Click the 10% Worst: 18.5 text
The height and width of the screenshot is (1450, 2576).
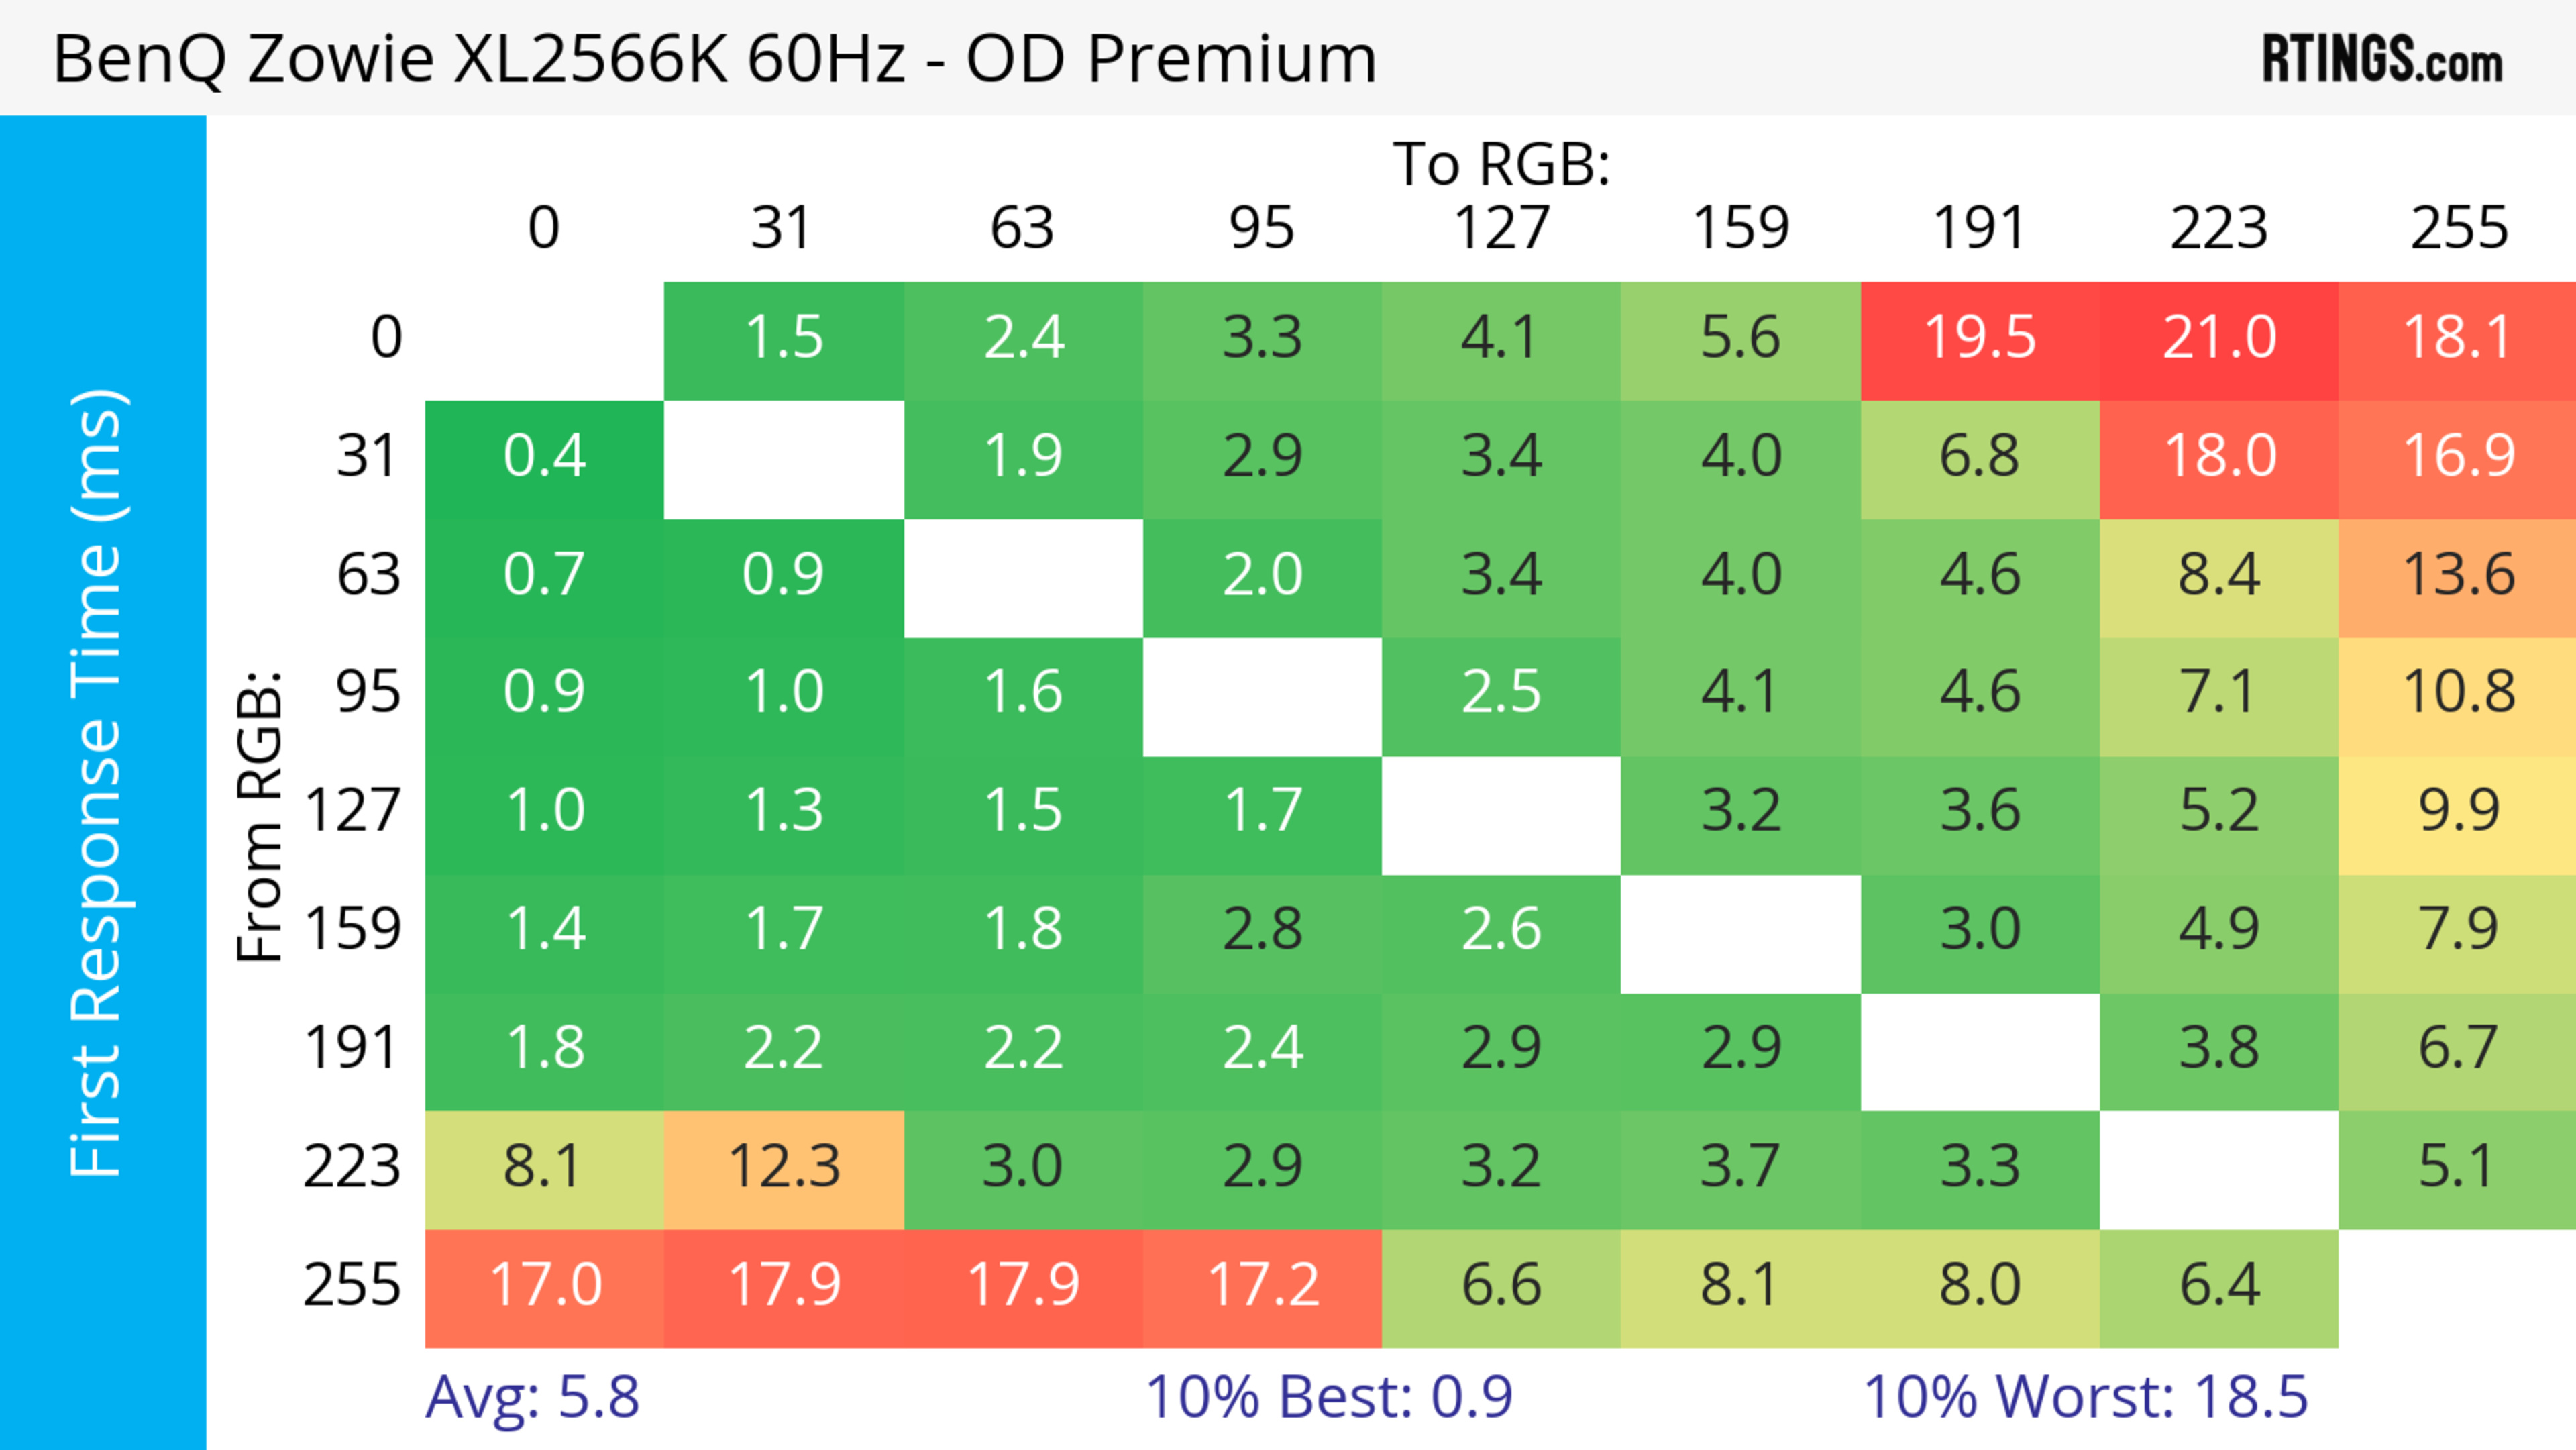click(2085, 1397)
